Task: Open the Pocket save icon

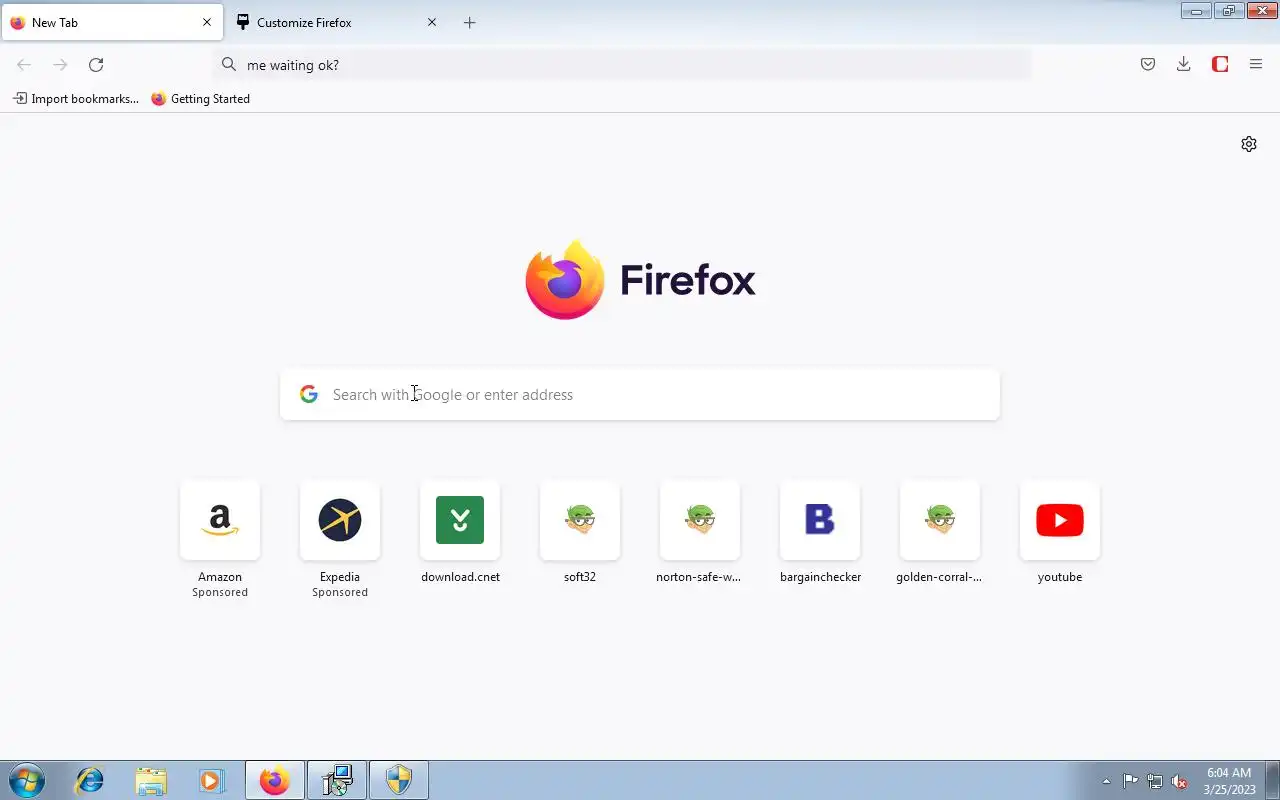Action: pos(1148,65)
